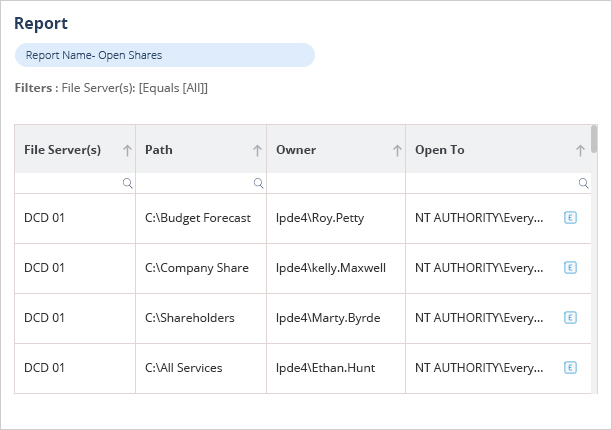
Task: Select the Report Name- Open Shares pill
Action: (x=165, y=55)
